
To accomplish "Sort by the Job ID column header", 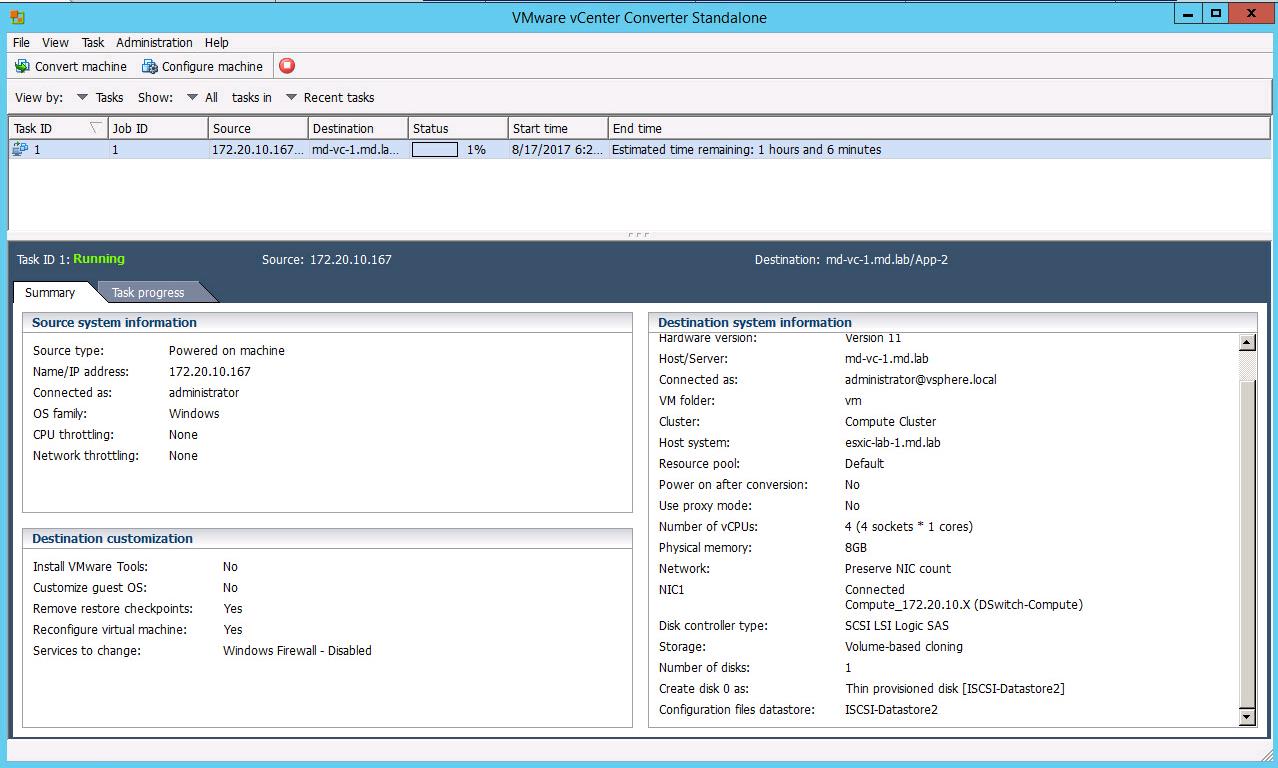I will click(x=158, y=128).
